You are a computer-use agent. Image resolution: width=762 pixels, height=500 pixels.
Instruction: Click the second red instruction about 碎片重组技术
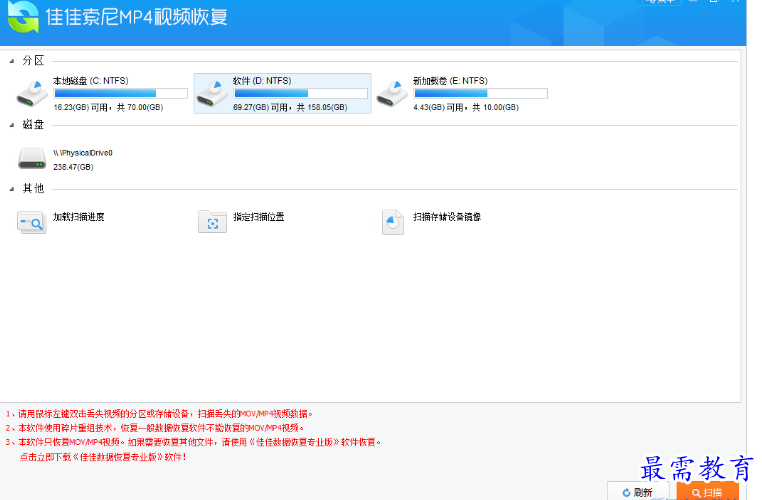pyautogui.click(x=155, y=428)
